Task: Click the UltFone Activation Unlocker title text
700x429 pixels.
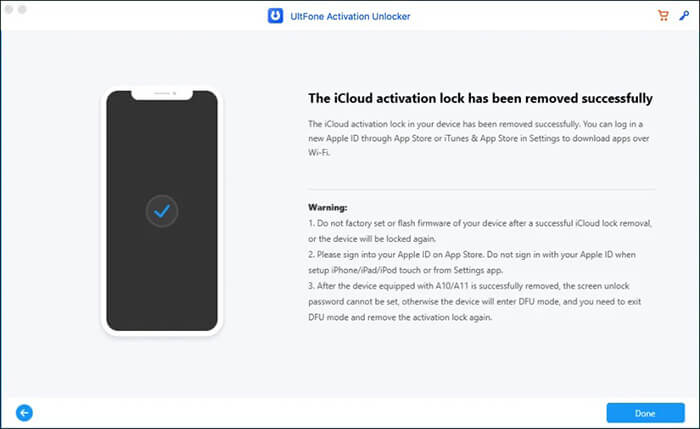Action: (x=350, y=17)
